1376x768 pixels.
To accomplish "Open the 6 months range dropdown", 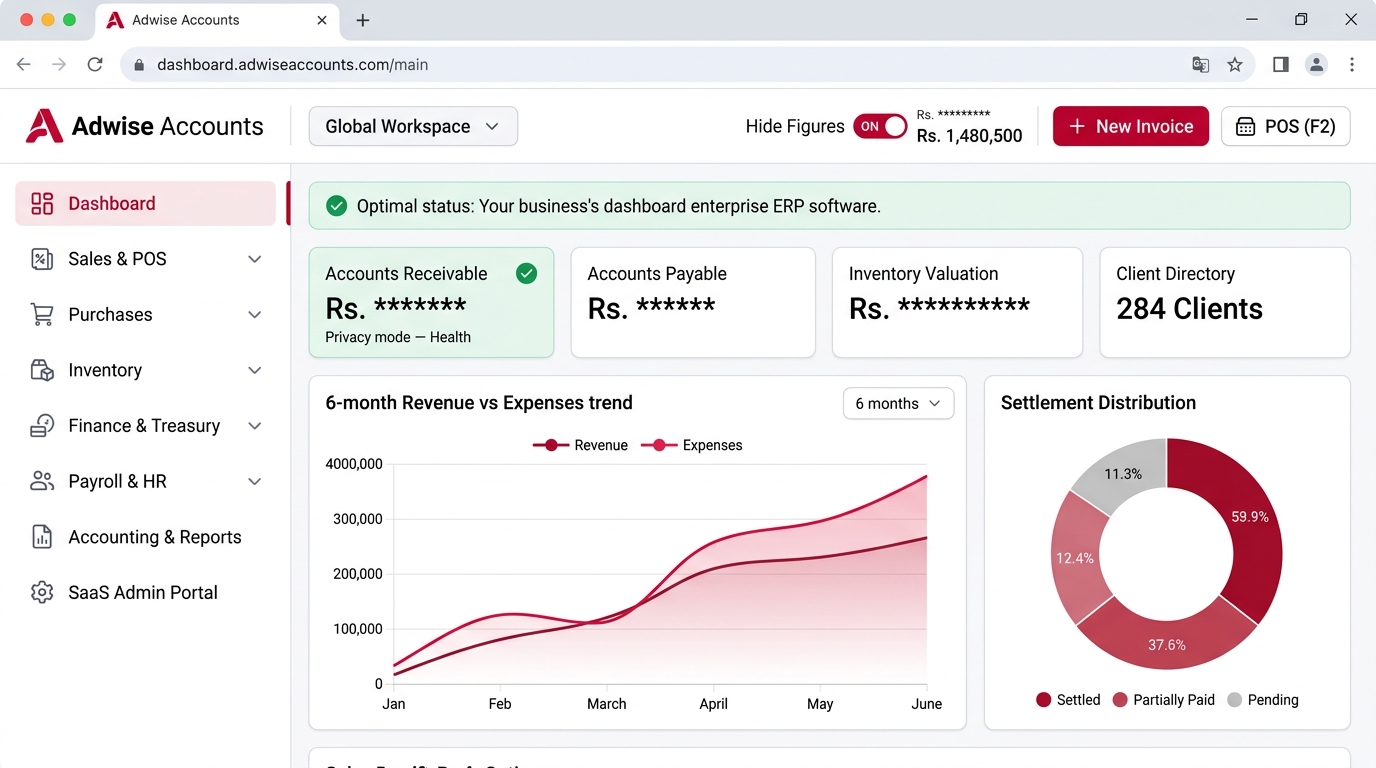I will pyautogui.click(x=898, y=404).
